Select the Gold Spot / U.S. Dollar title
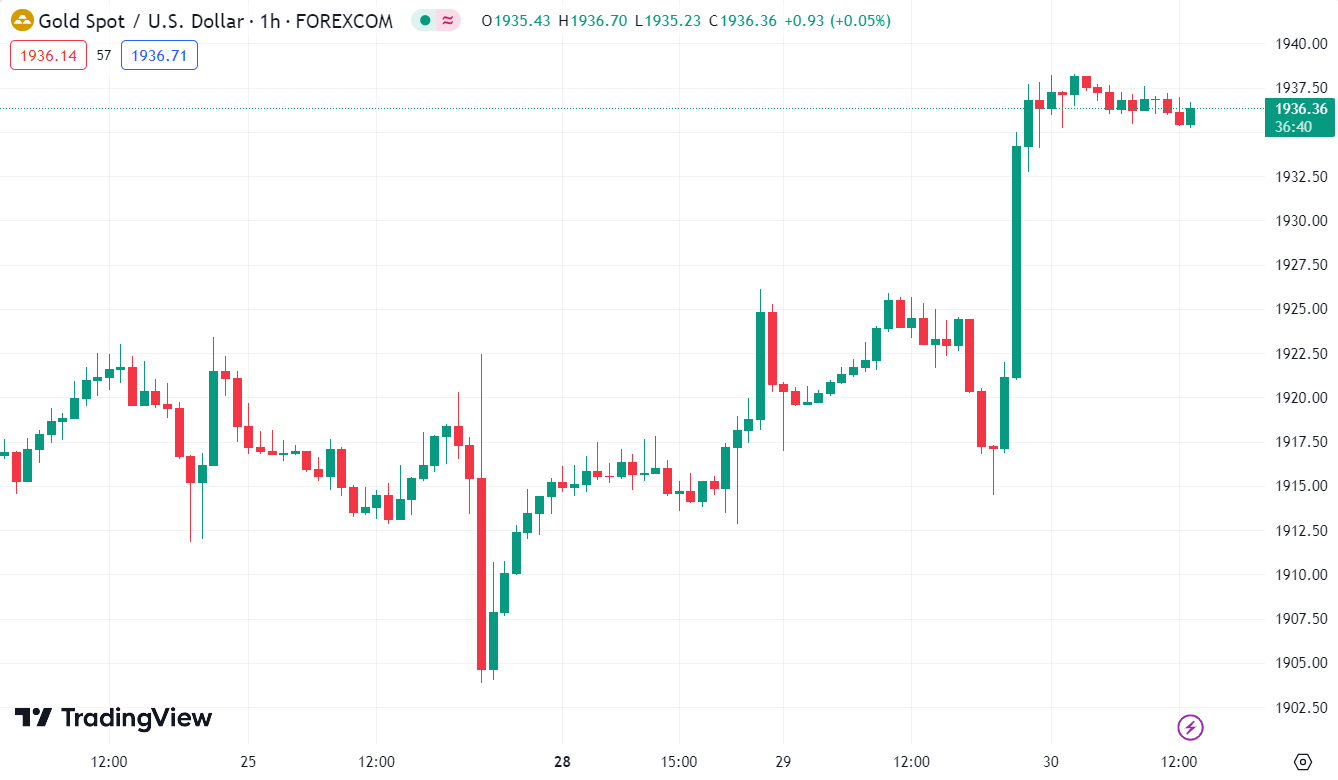Image resolution: width=1338 pixels, height=780 pixels. point(139,21)
